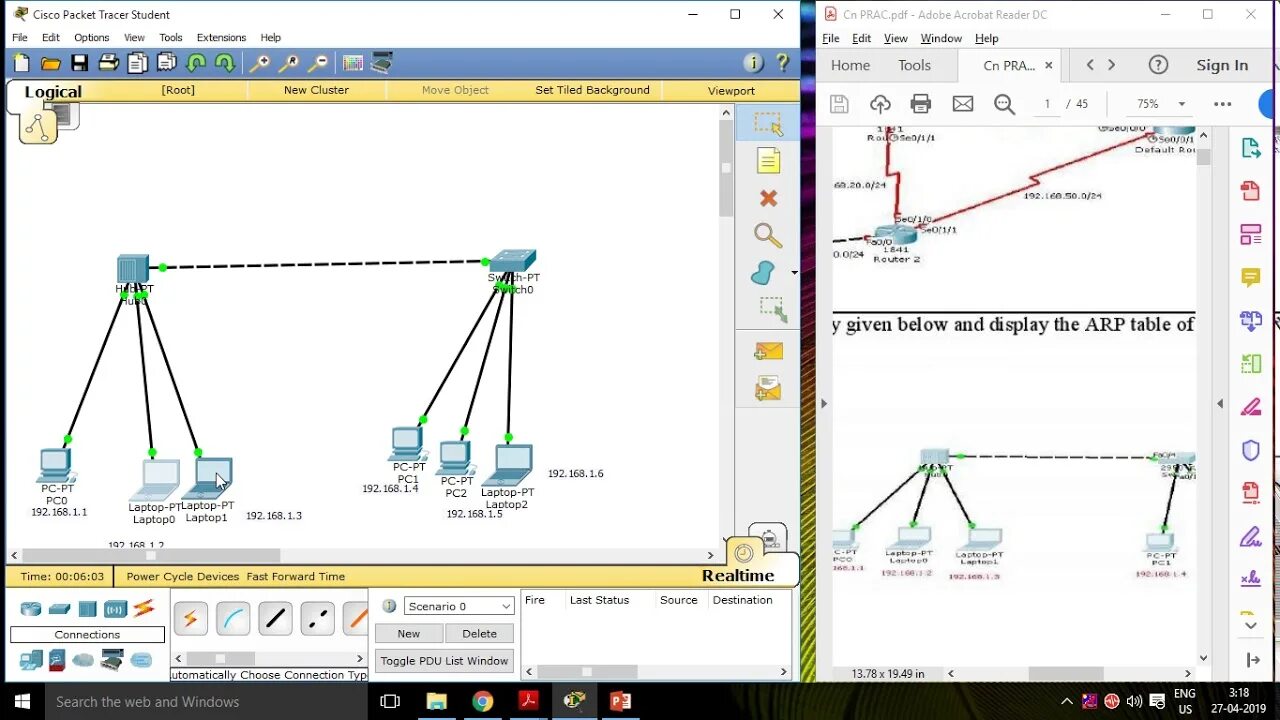Select the Routers device category
This screenshot has width=1280, height=720.
(x=31, y=608)
